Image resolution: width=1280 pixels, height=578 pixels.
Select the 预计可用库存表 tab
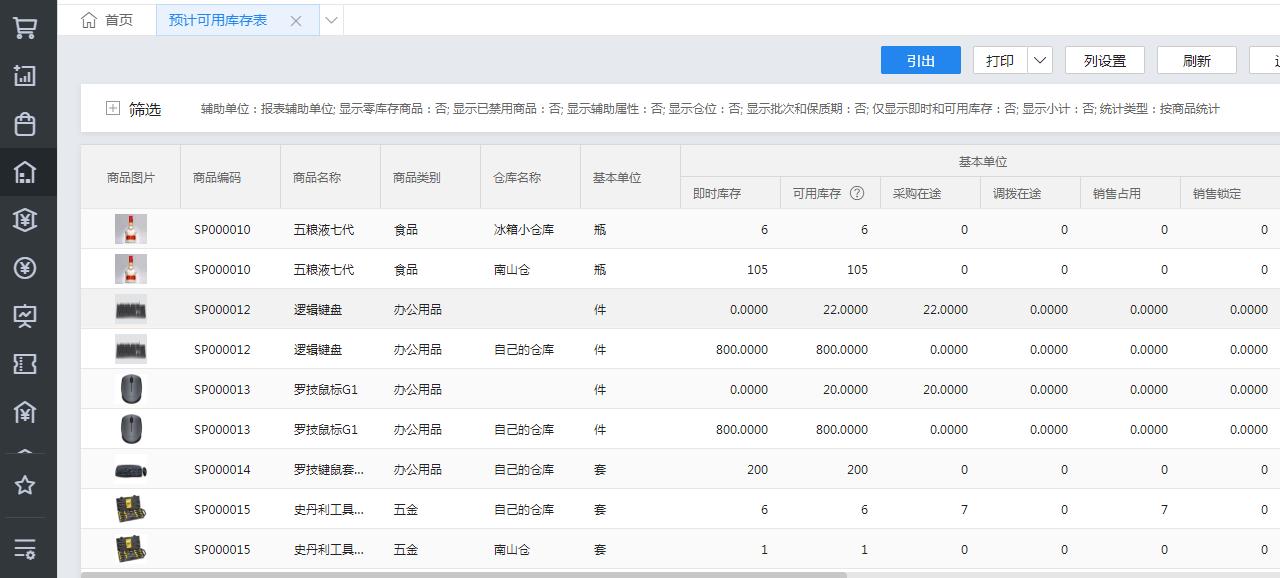click(218, 20)
